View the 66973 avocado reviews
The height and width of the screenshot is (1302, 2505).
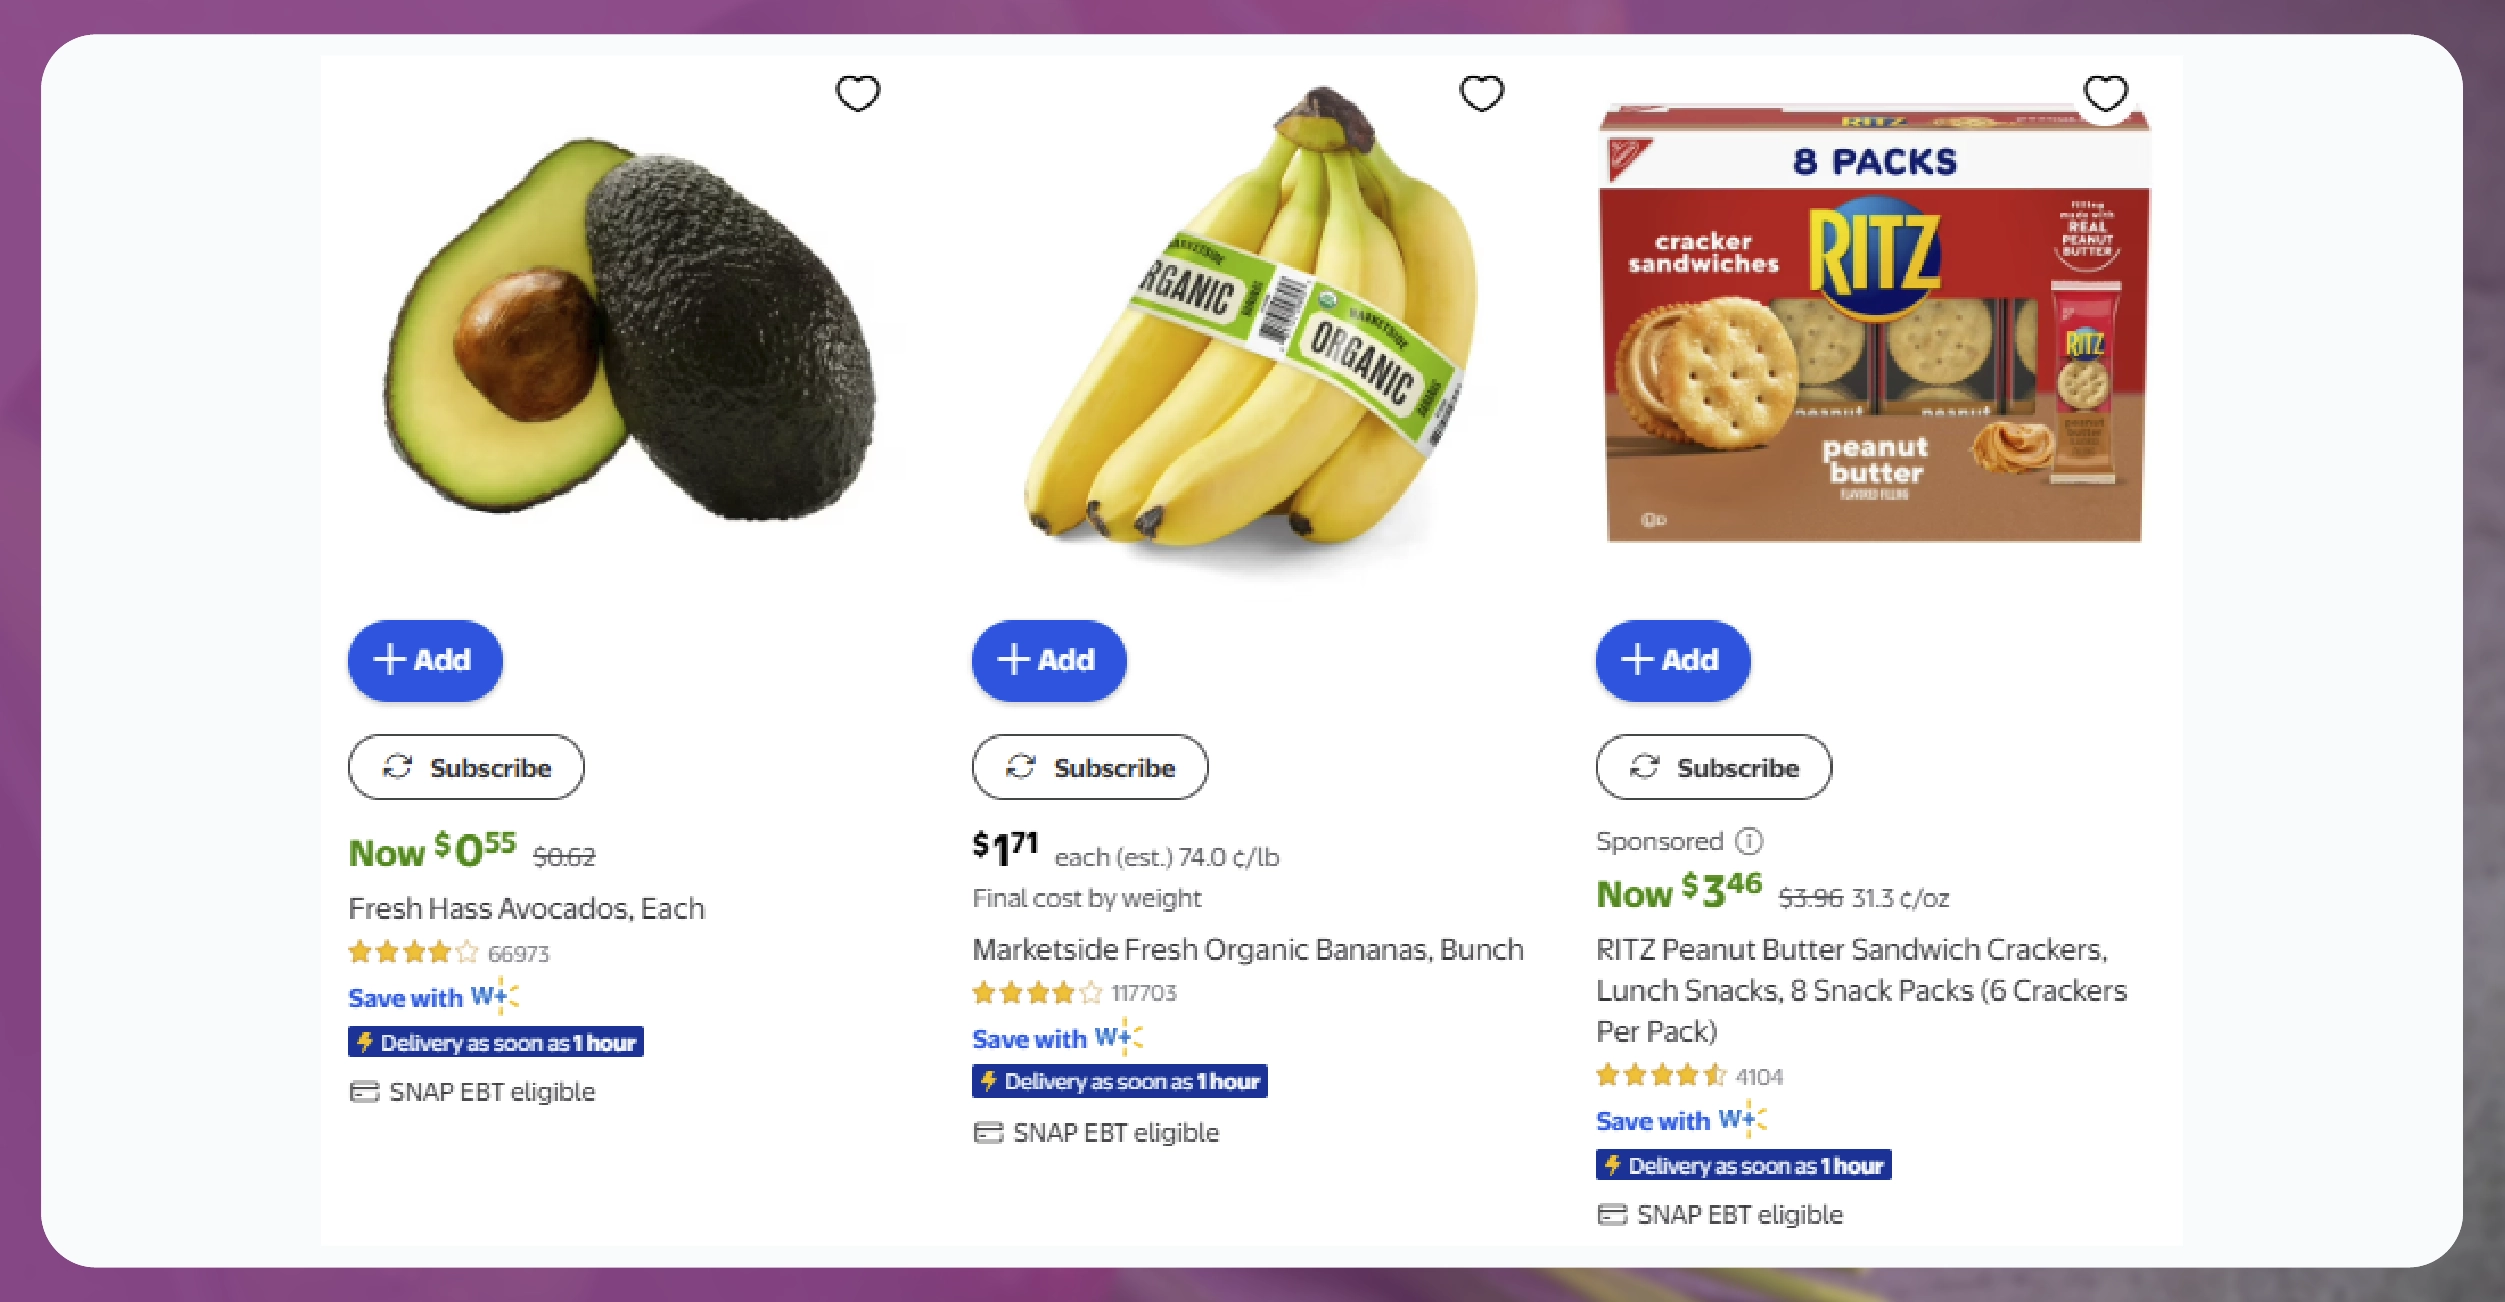(x=517, y=952)
